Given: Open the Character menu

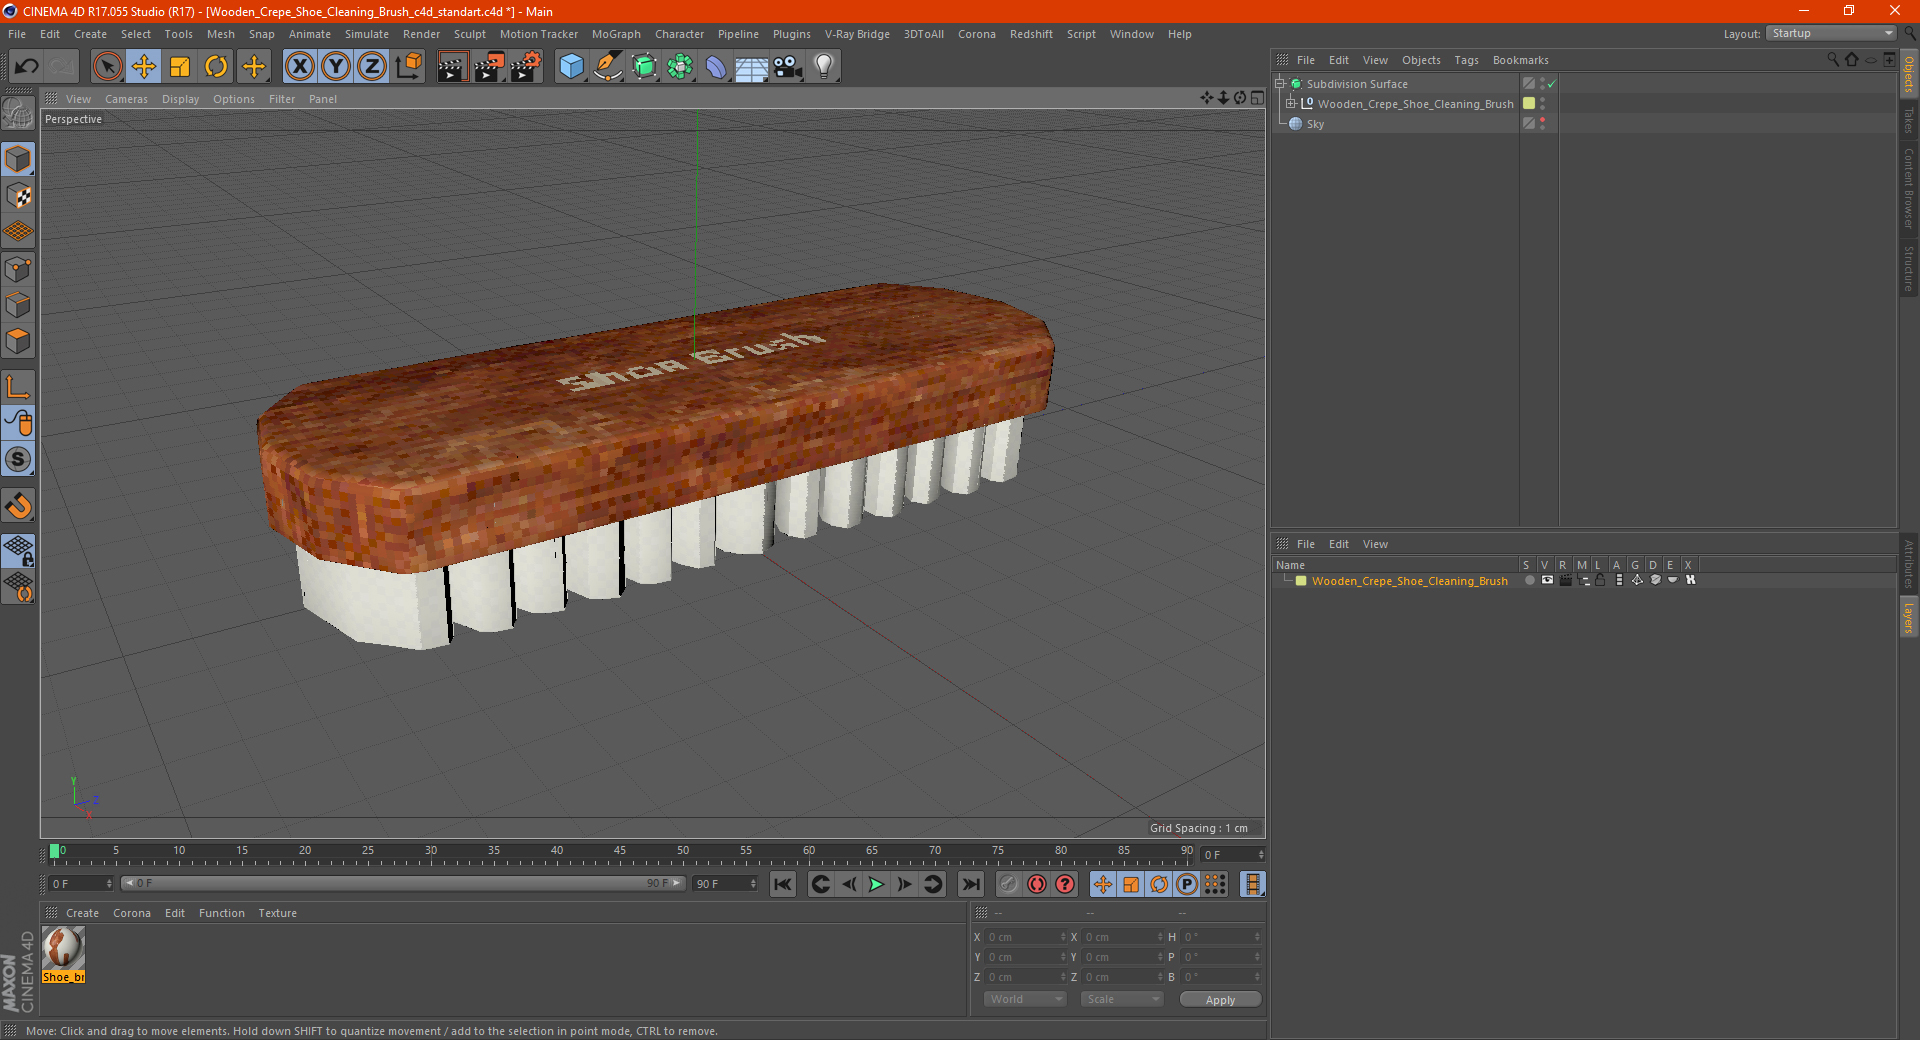Looking at the screenshot, I should click(679, 34).
